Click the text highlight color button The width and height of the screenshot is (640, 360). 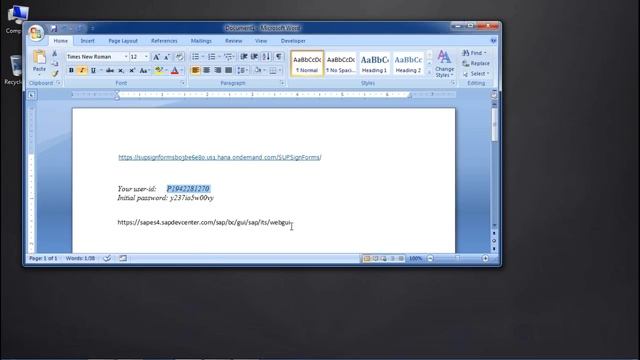coord(159,71)
